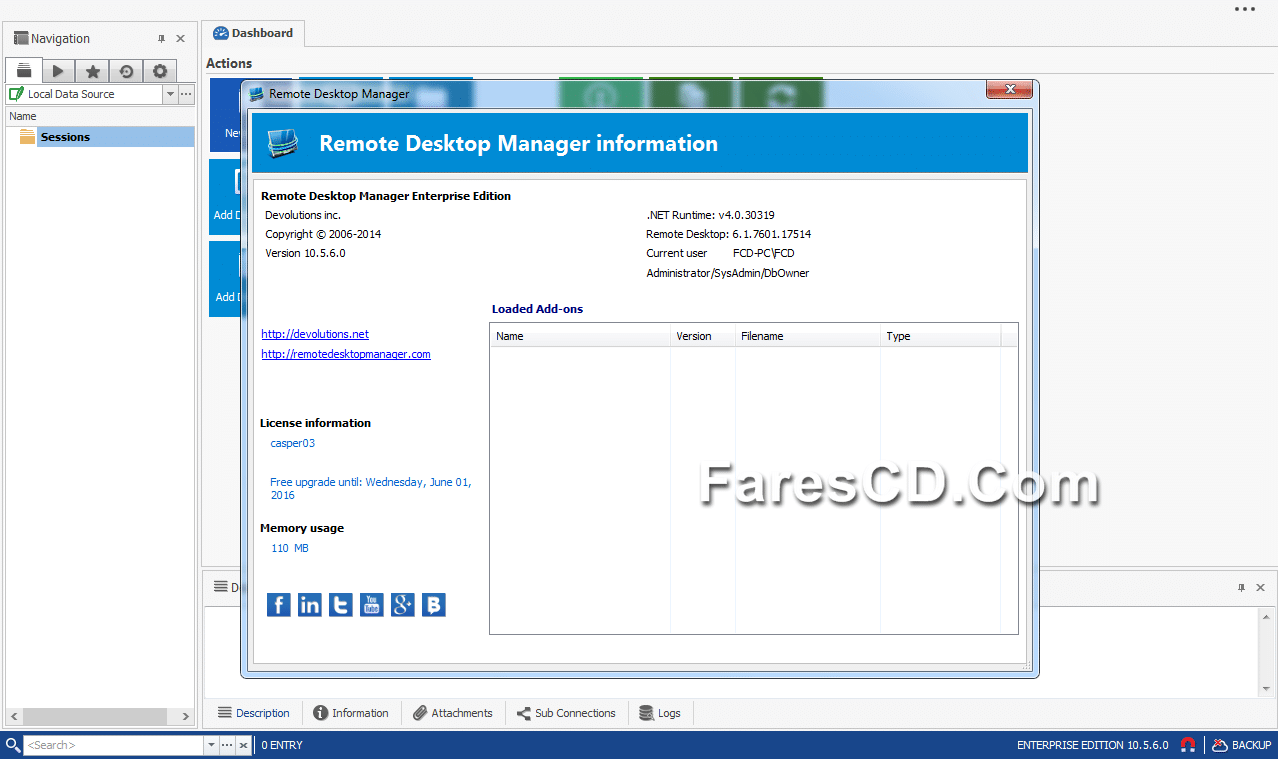Click the data source ellipsis button

click(x=186, y=94)
